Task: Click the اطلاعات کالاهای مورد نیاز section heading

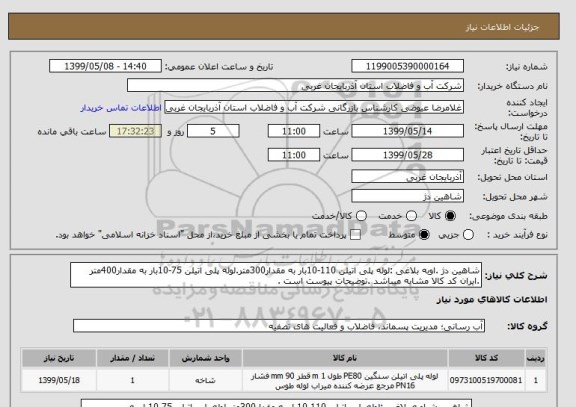Action: pyautogui.click(x=492, y=300)
